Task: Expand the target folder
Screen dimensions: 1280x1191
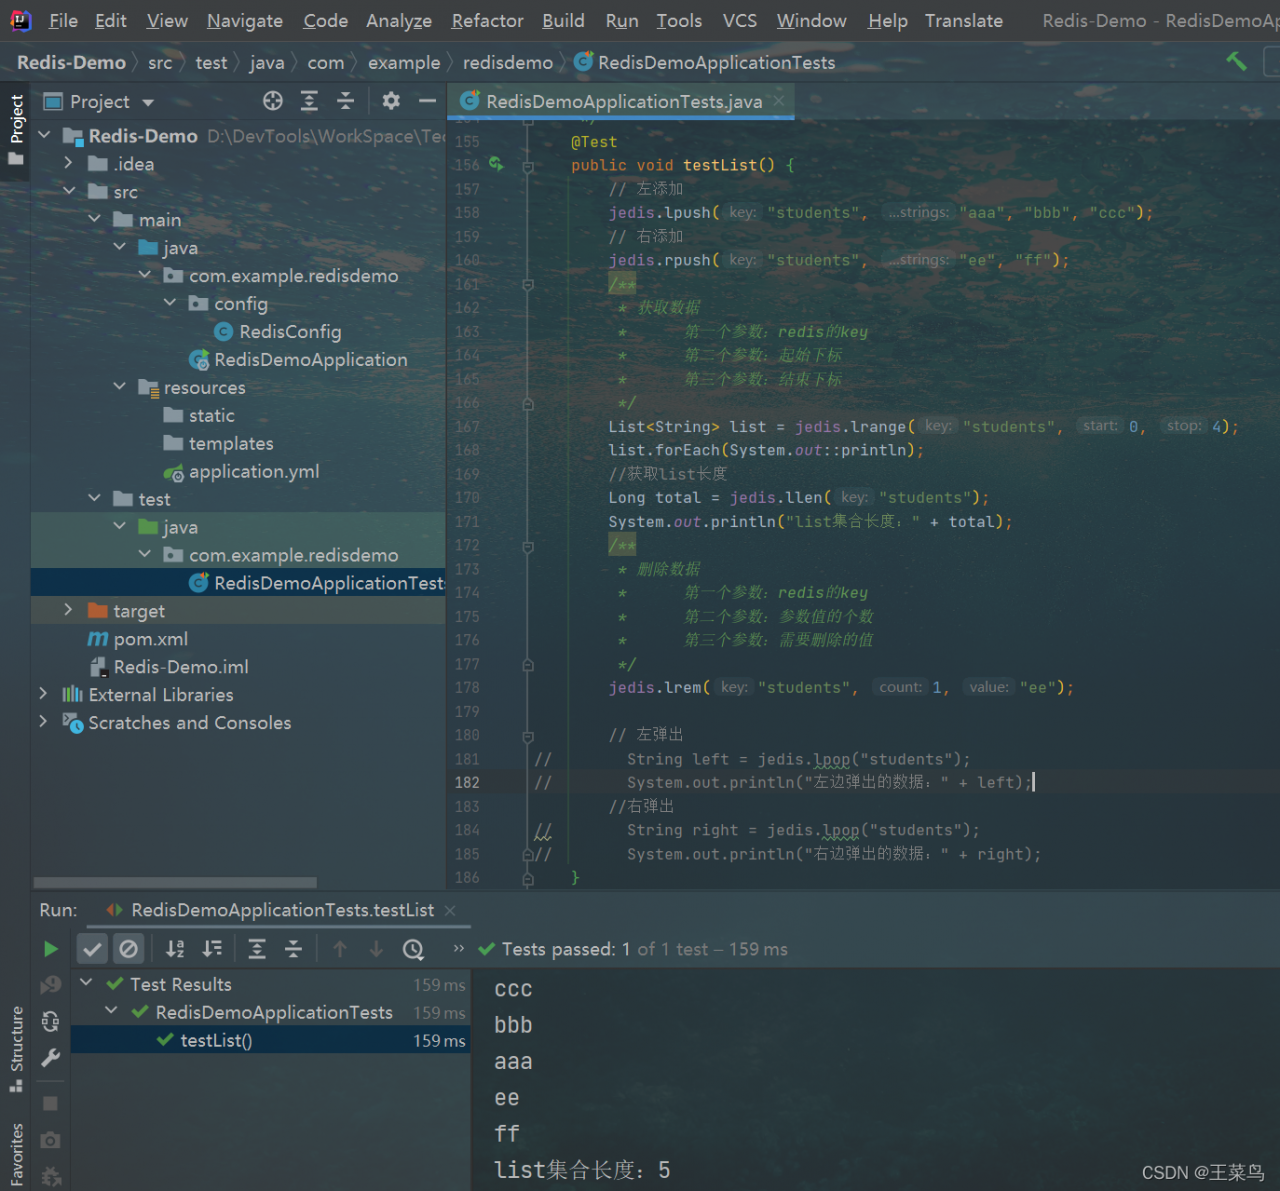Action: click(69, 610)
